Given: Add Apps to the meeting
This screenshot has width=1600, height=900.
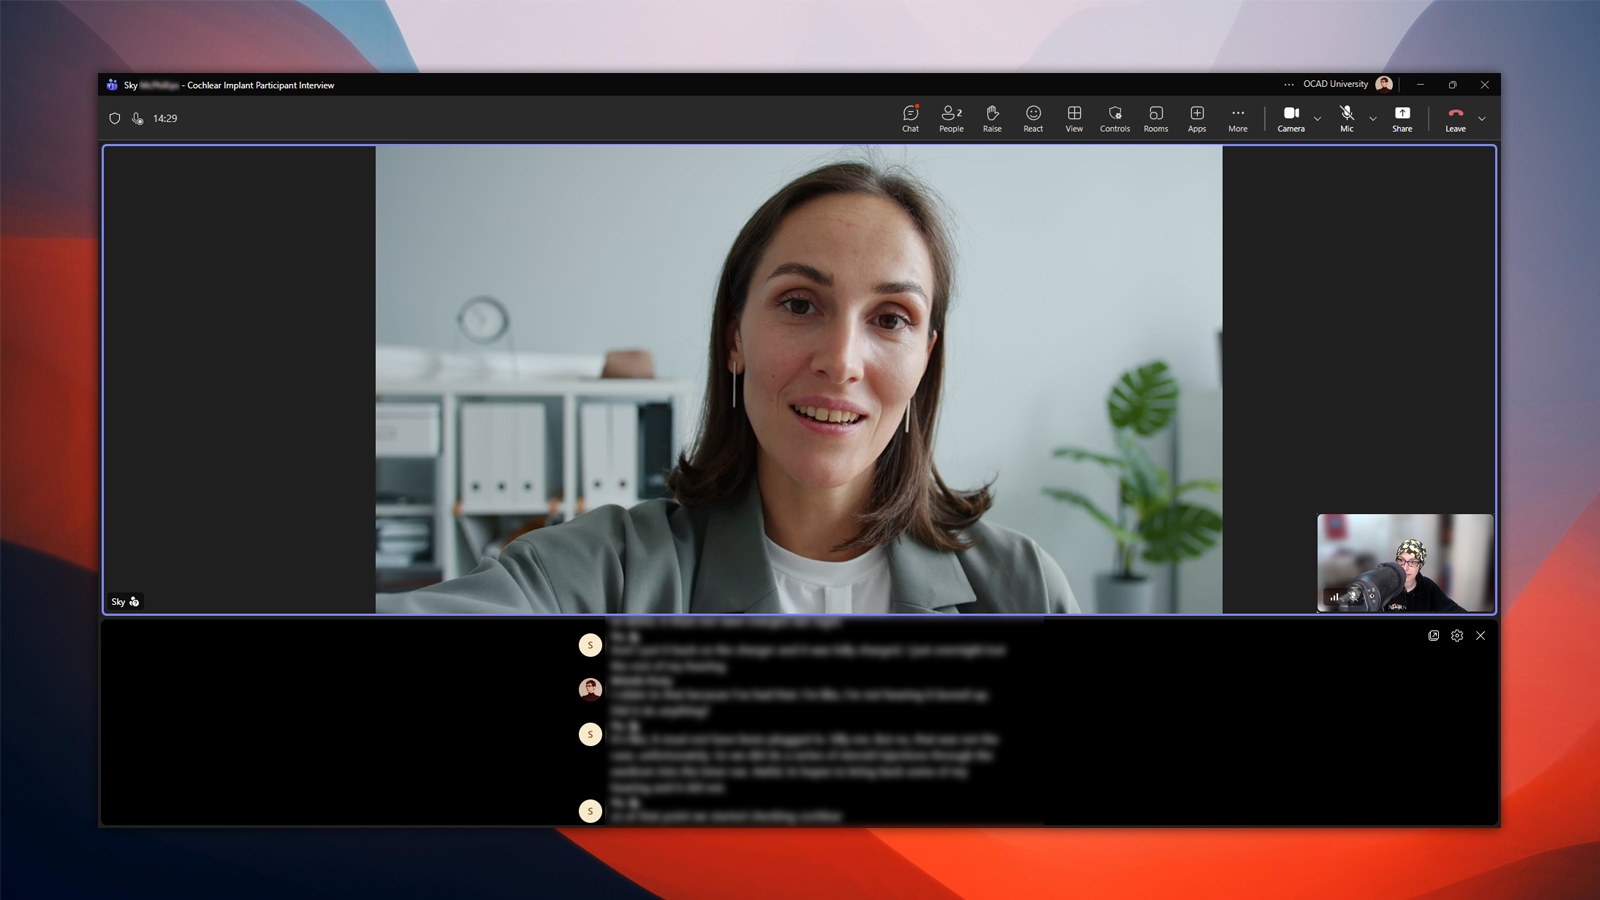Looking at the screenshot, I should 1197,118.
